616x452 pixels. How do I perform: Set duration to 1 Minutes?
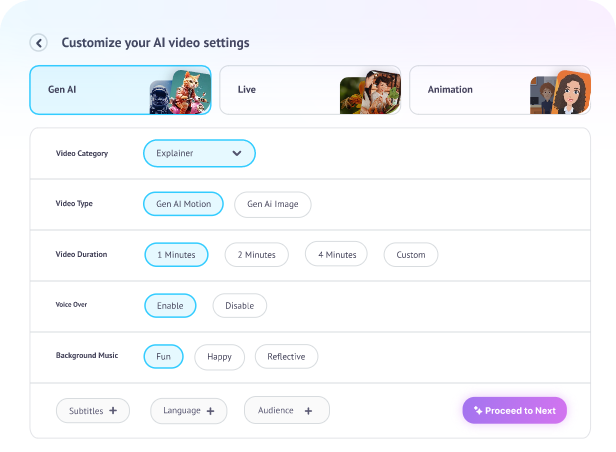176,255
